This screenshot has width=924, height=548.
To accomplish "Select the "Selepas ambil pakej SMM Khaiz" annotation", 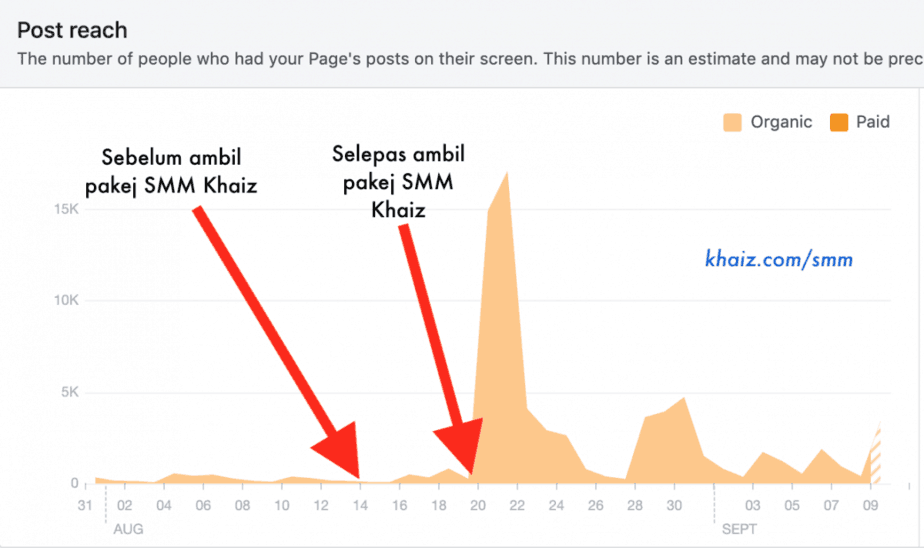I will pyautogui.click(x=398, y=182).
